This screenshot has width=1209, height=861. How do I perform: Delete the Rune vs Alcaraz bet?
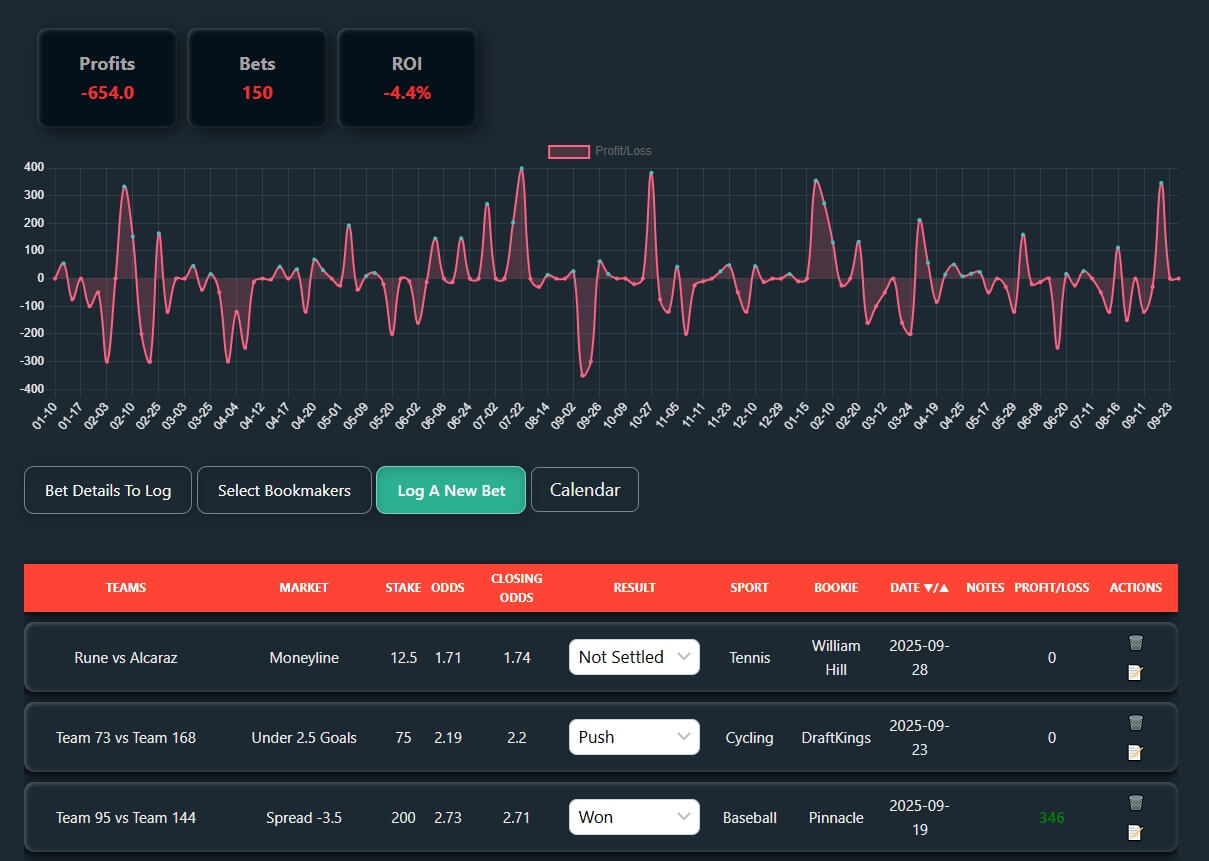[1135, 643]
